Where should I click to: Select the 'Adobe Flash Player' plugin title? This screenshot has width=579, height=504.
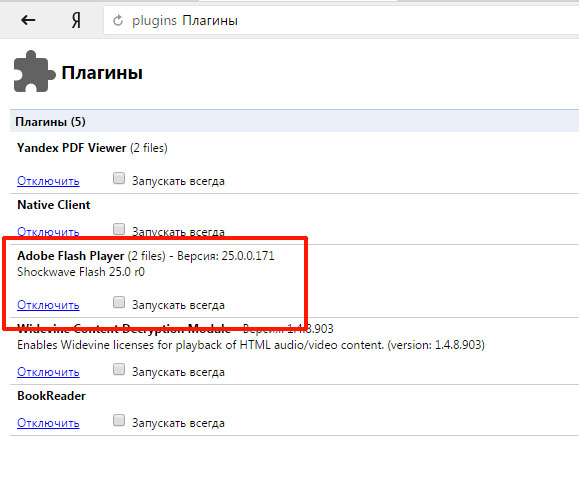(71, 256)
